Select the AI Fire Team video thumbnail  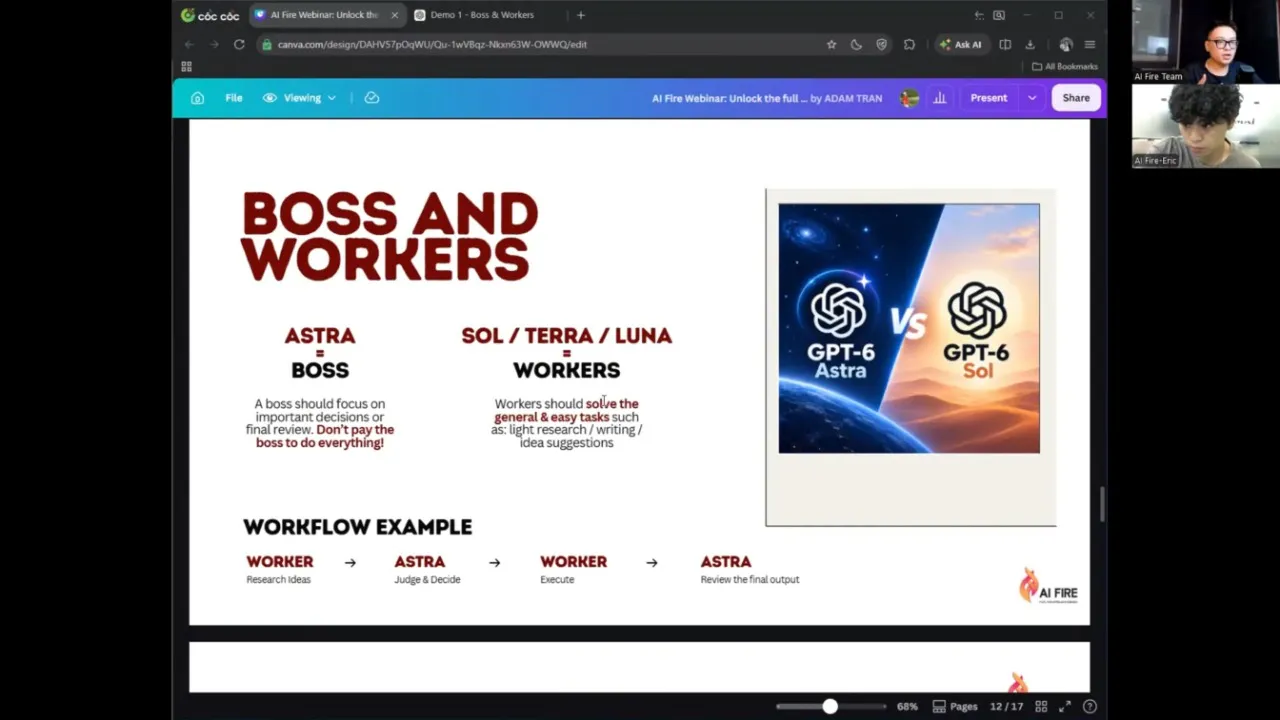[x=1205, y=42]
